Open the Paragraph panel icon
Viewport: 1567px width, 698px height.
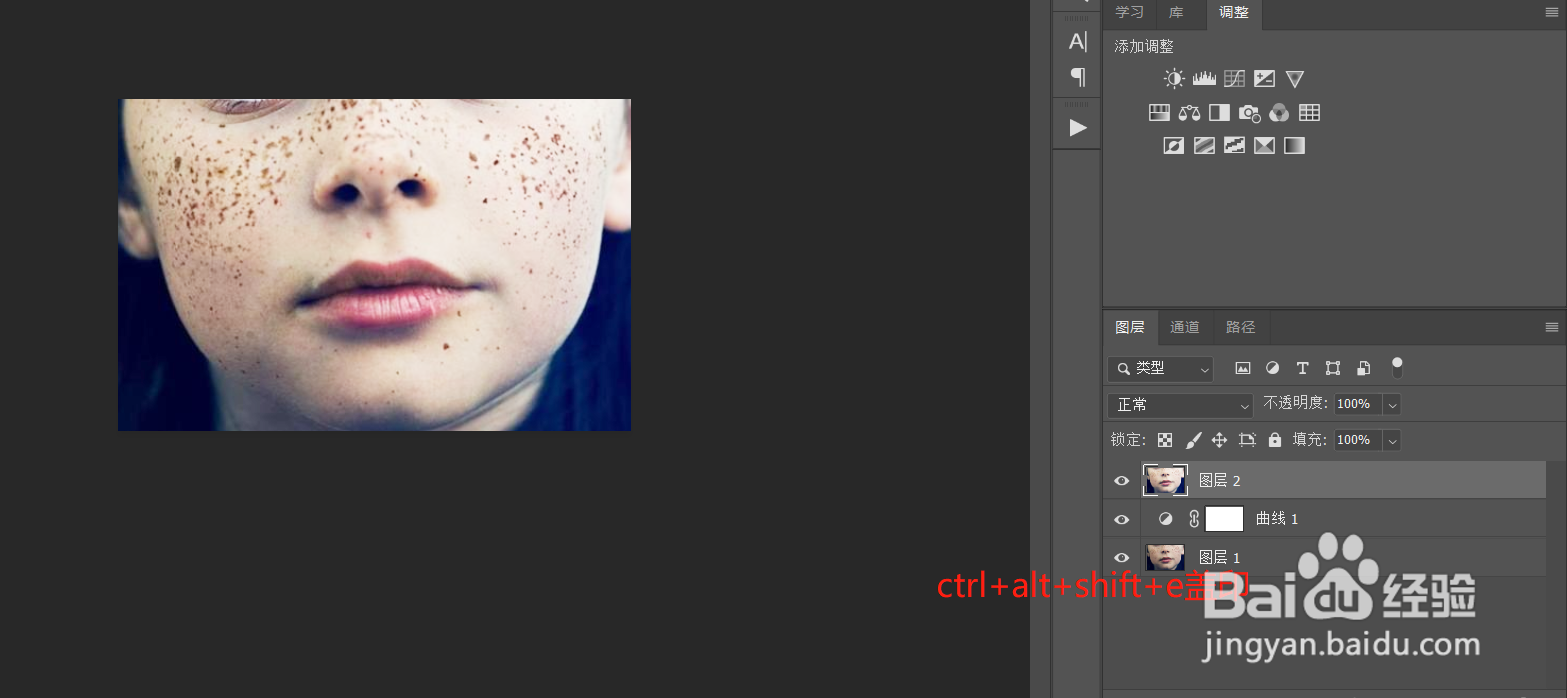pos(1077,76)
